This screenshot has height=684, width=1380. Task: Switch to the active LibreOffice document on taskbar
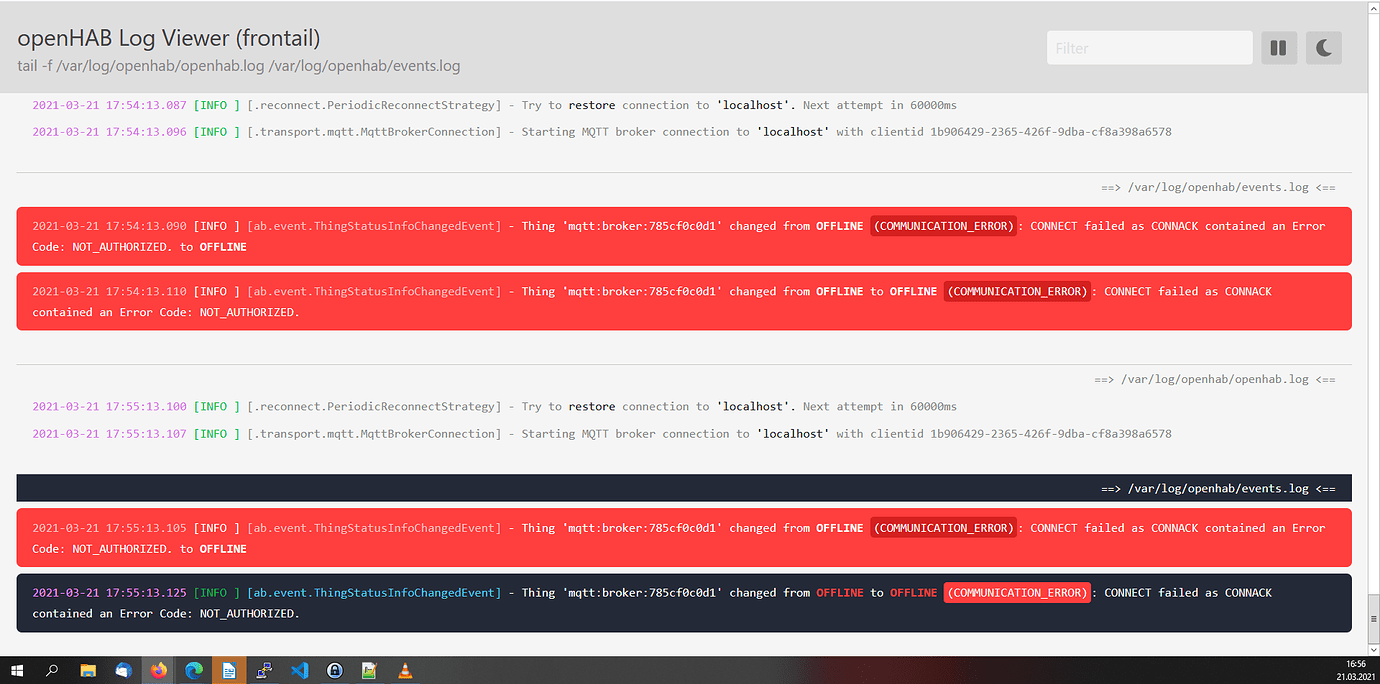coord(229,670)
